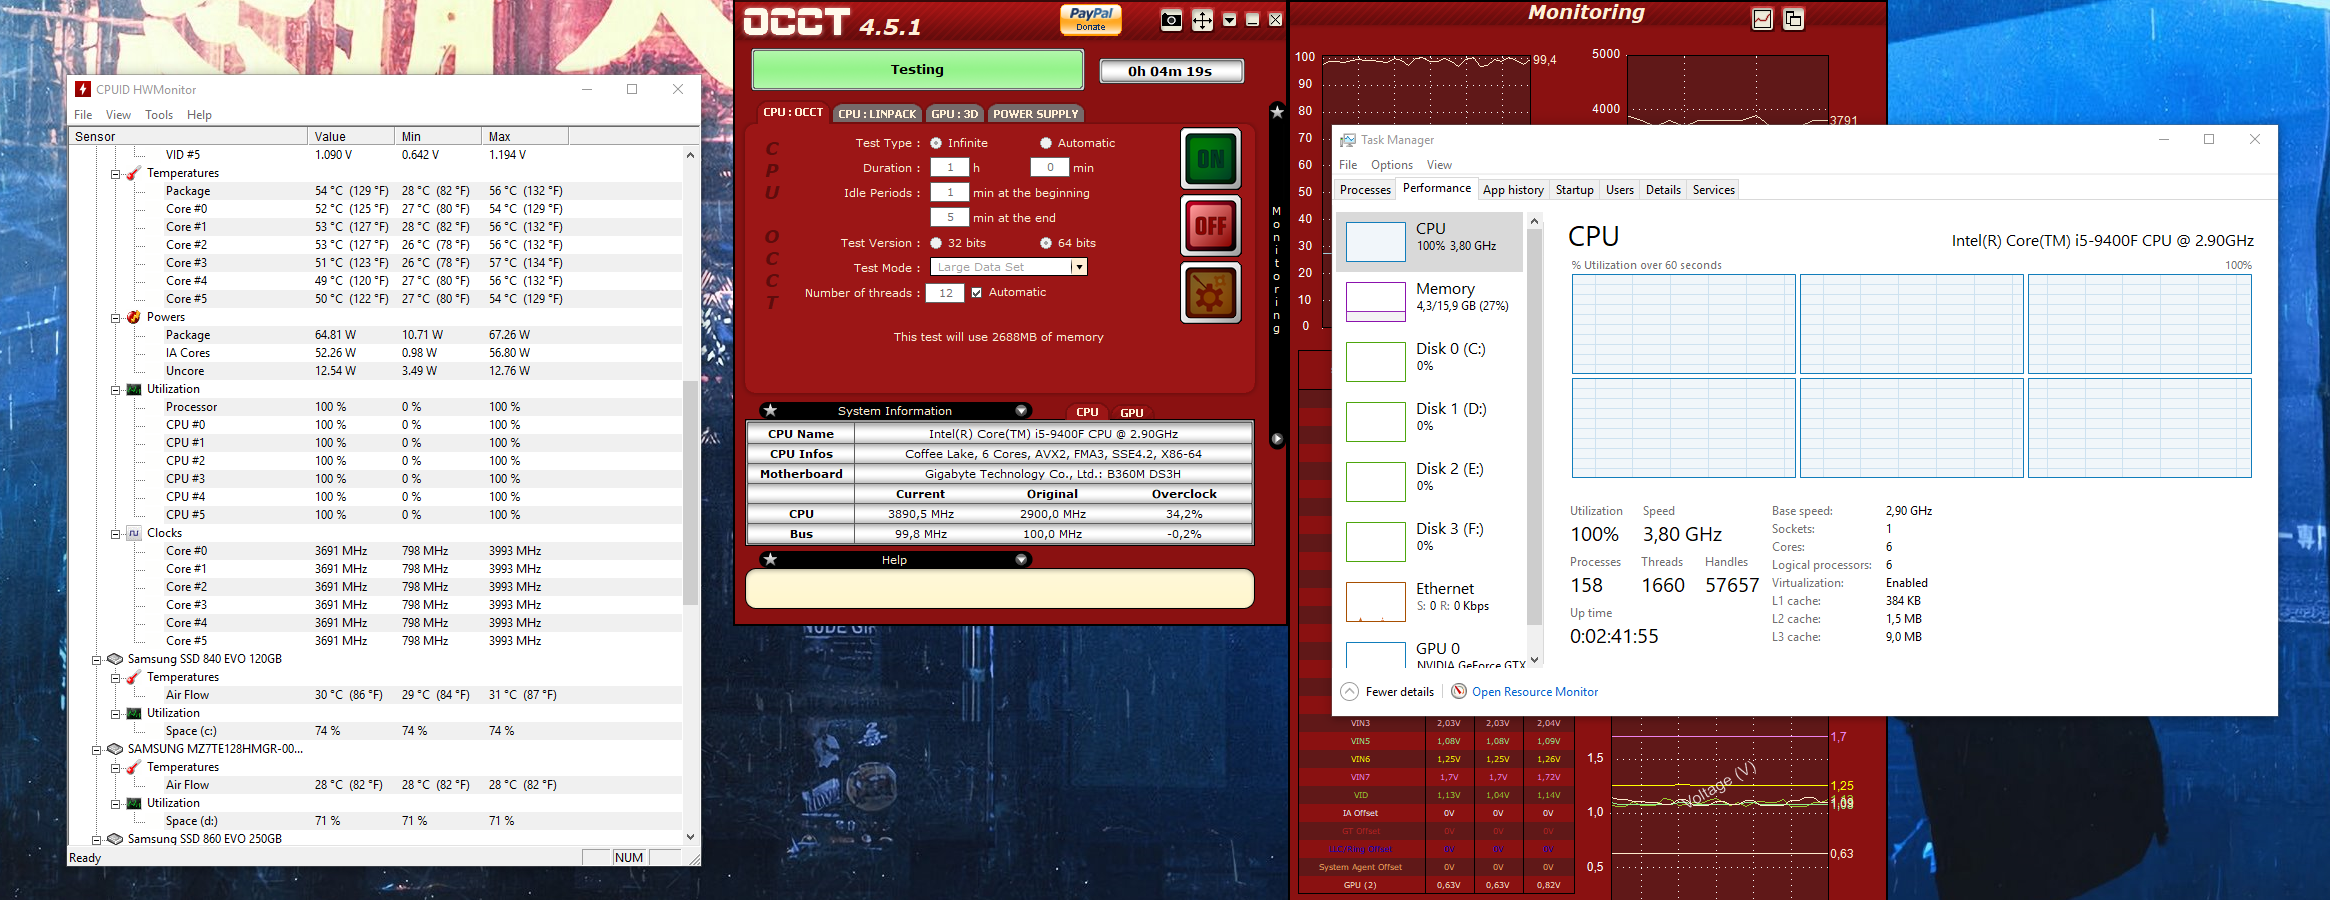Click the star beside System Information
Viewport: 2330px width, 900px height.
(x=770, y=410)
